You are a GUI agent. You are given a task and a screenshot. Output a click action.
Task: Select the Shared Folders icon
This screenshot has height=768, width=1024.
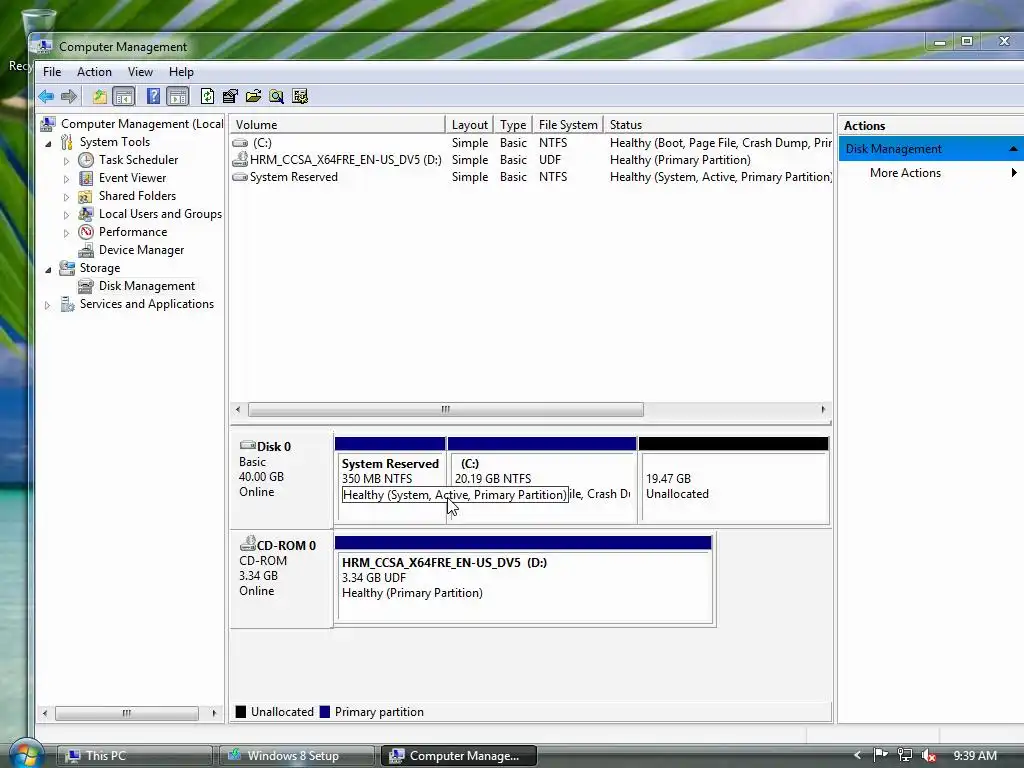[x=85, y=197]
